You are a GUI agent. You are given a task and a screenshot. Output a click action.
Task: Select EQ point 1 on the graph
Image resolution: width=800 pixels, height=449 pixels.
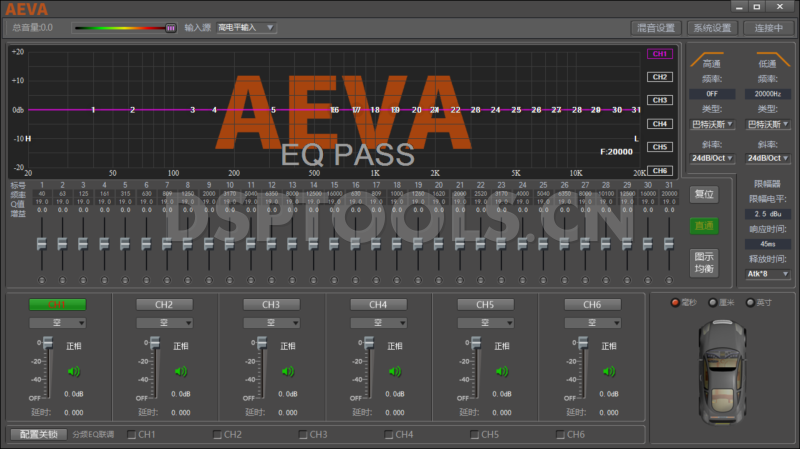click(93, 110)
